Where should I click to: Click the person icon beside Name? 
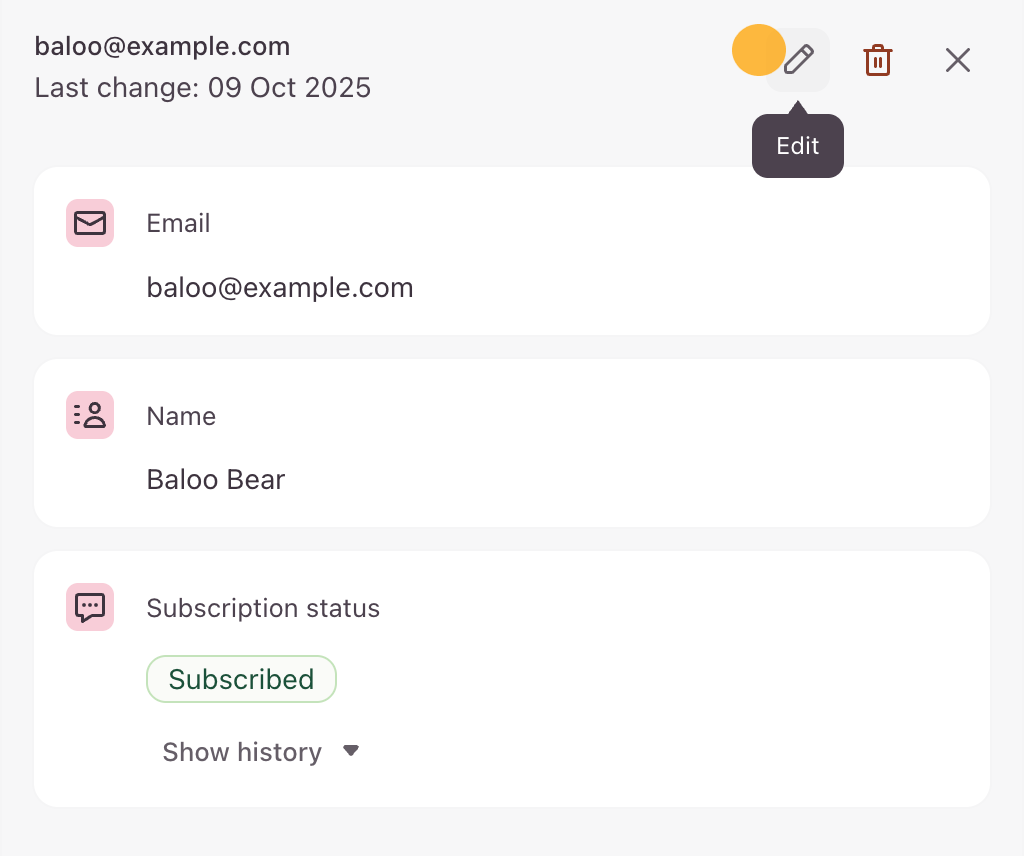click(90, 415)
